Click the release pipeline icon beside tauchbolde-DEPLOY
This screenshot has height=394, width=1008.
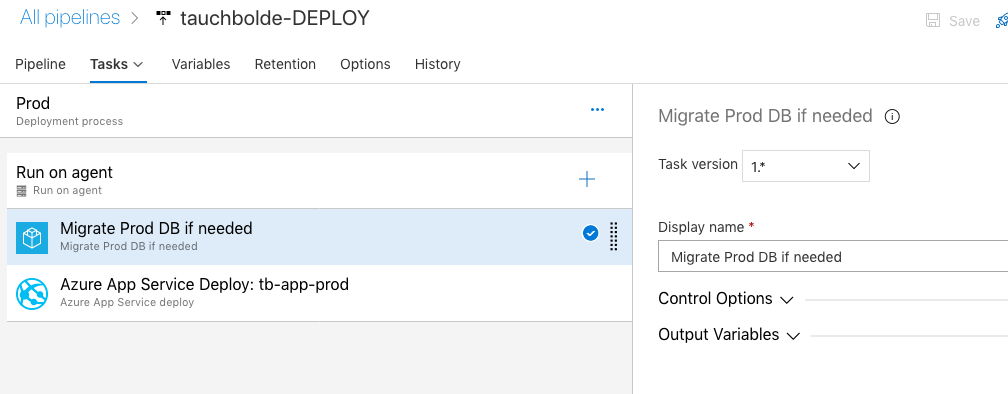tap(163, 18)
